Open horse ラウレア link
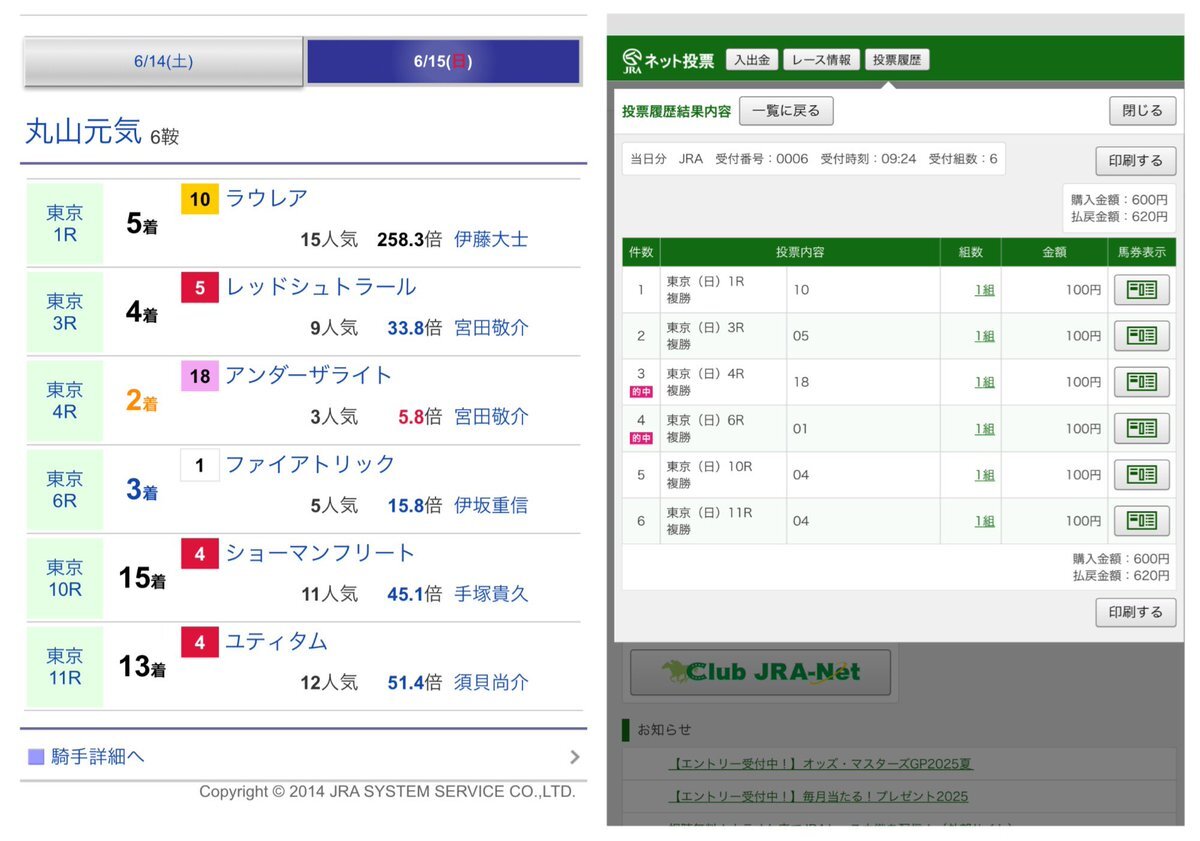The height and width of the screenshot is (841, 1200). point(267,199)
